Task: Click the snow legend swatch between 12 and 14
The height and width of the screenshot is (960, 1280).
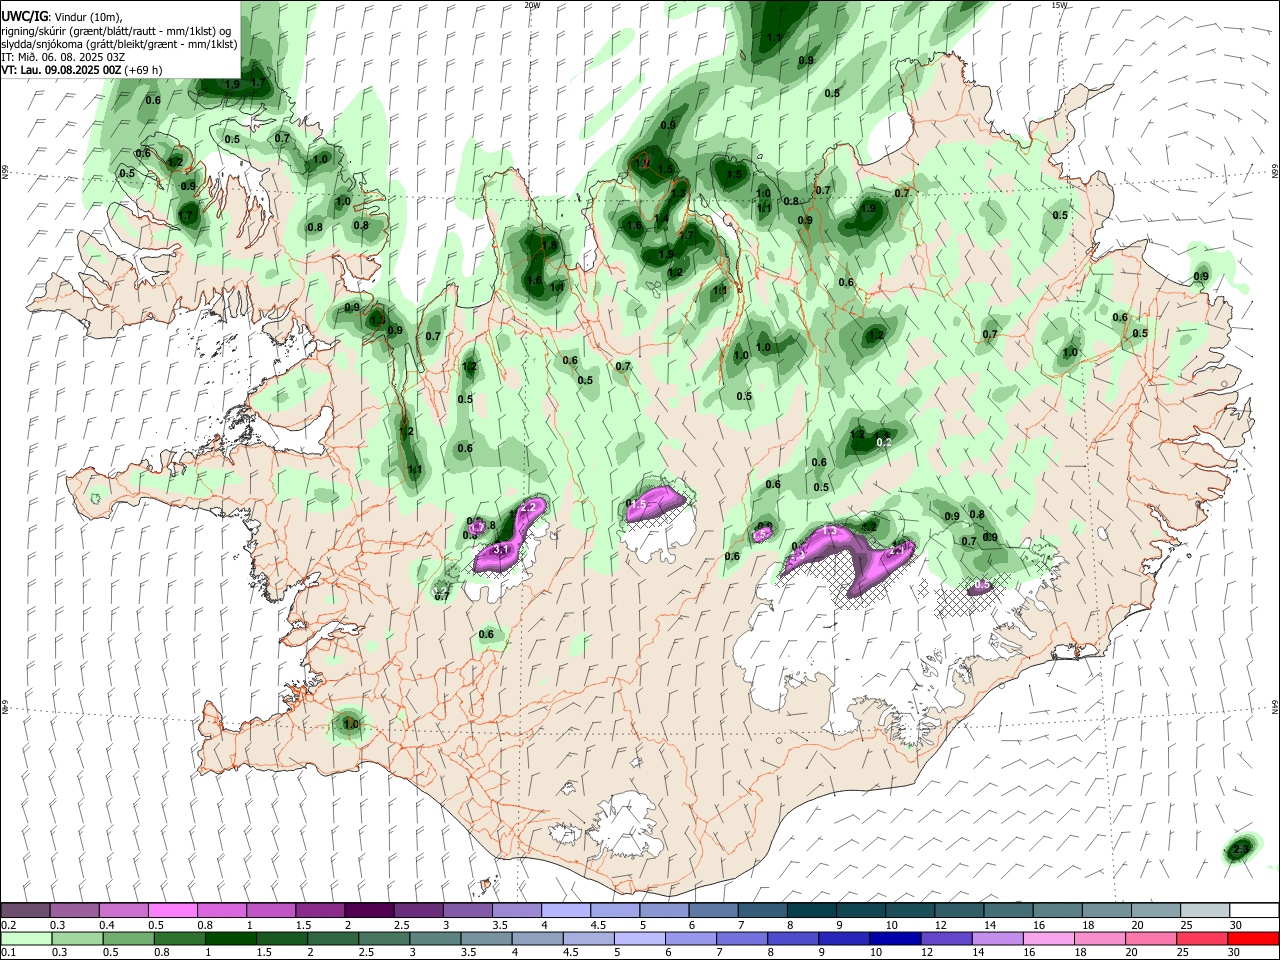Action: [958, 911]
